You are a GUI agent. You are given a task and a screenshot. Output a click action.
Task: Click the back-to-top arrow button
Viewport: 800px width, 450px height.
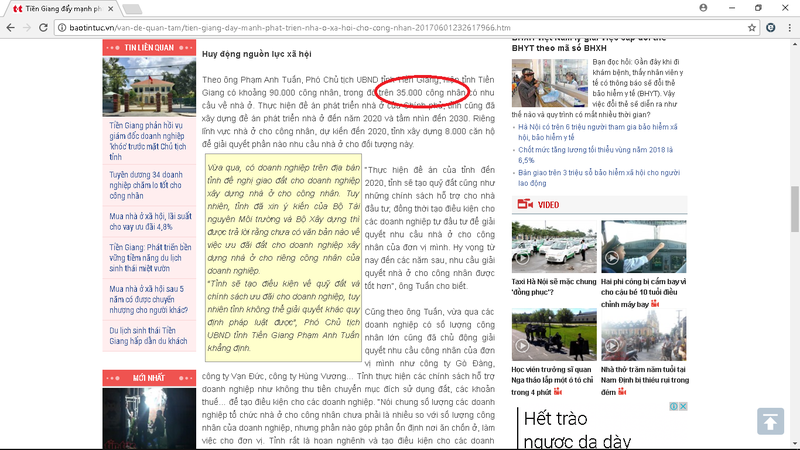tap(770, 421)
